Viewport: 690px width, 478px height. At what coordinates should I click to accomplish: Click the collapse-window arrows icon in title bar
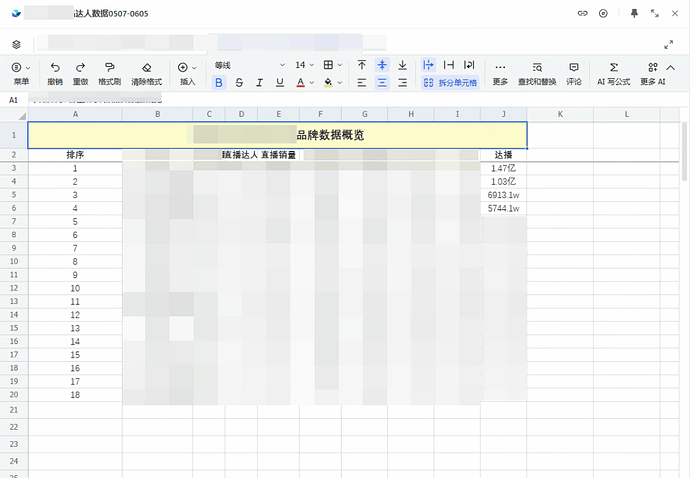pos(655,13)
